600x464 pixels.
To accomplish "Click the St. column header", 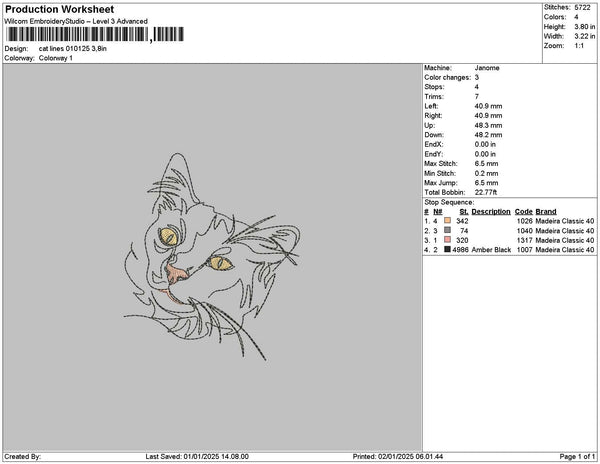I will 463,211.
